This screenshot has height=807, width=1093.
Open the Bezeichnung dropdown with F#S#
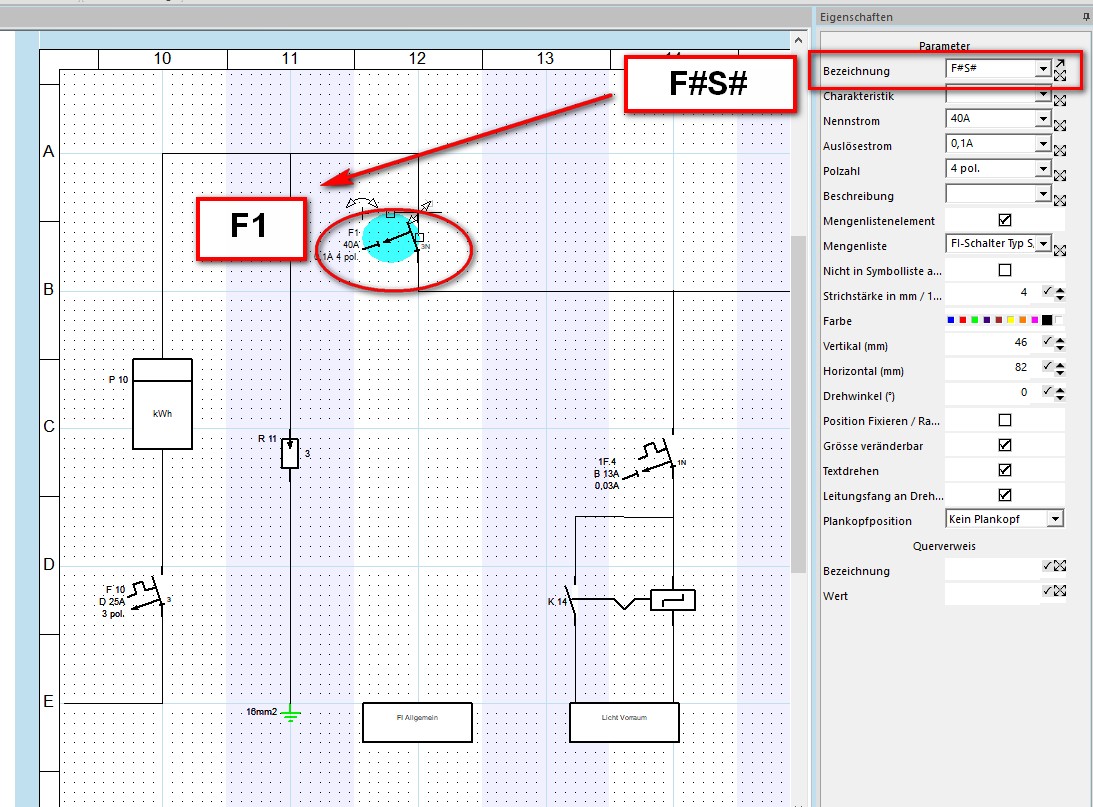(x=1043, y=69)
